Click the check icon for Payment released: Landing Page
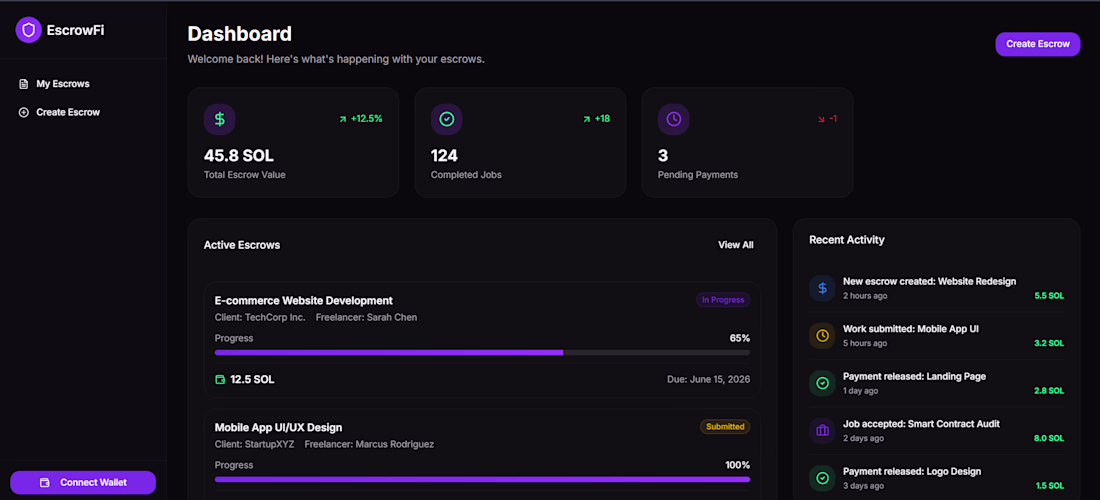This screenshot has width=1100, height=500. [822, 384]
